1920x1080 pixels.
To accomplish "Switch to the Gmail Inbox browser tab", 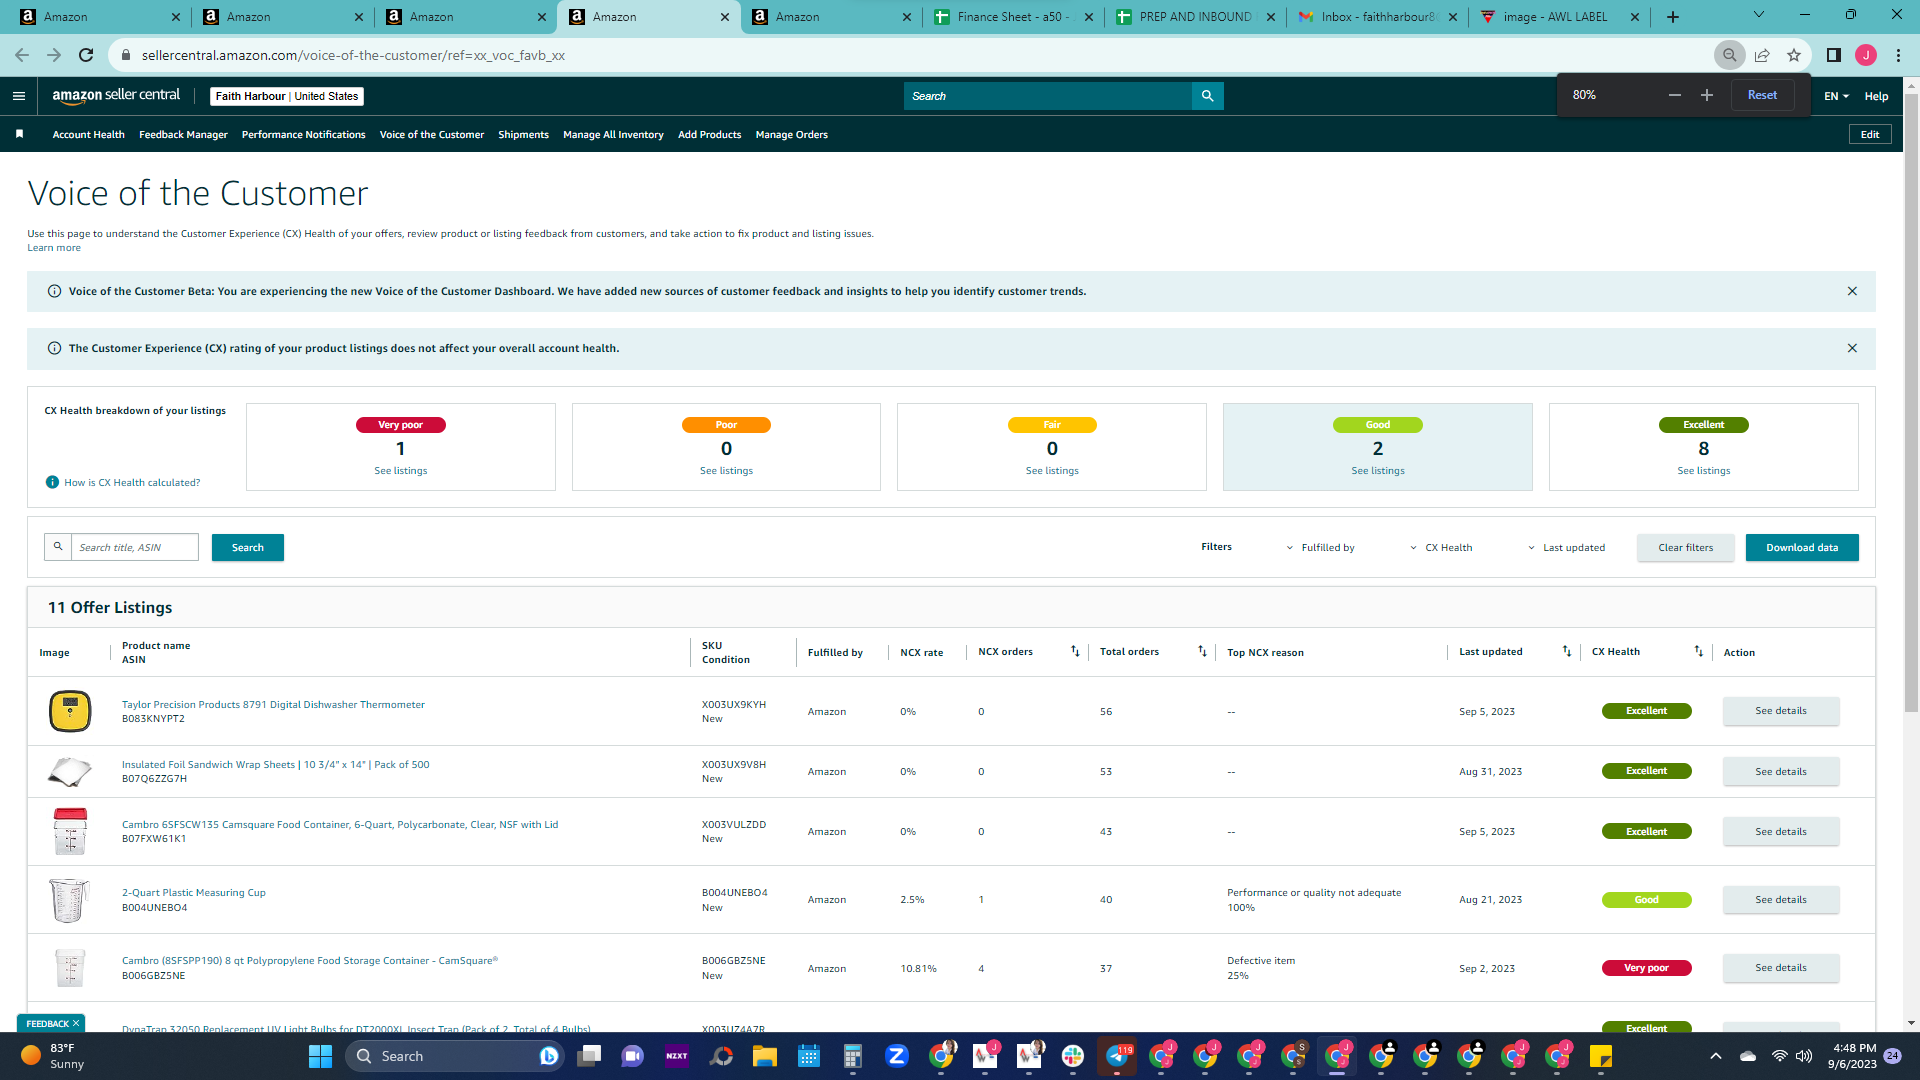I will point(1378,17).
